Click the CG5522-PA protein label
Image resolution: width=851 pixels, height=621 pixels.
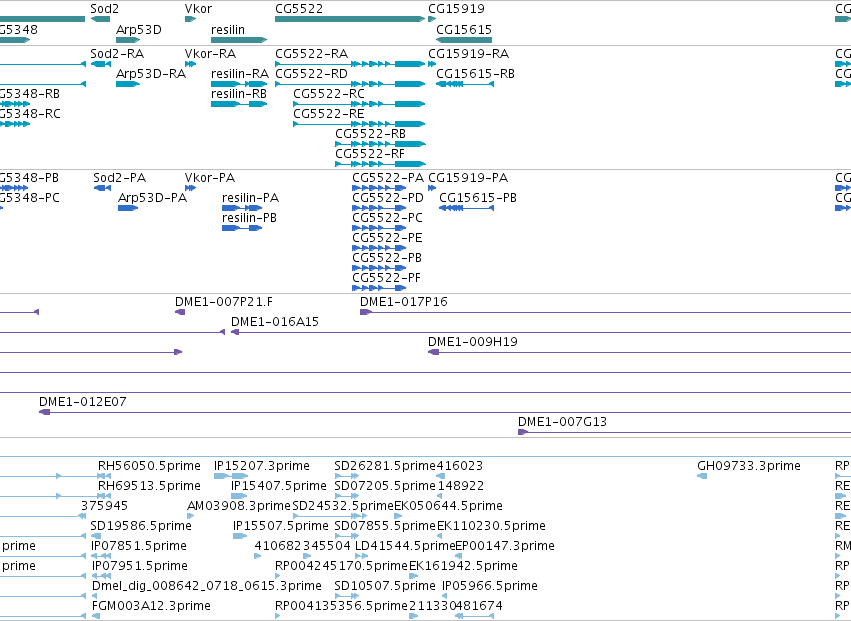388,178
